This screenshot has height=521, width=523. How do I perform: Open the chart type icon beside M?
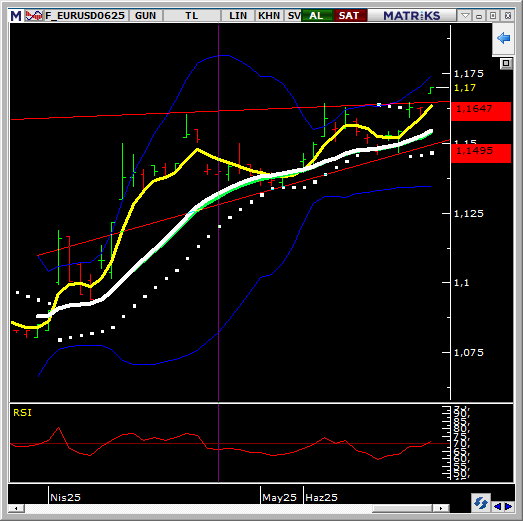pos(34,16)
